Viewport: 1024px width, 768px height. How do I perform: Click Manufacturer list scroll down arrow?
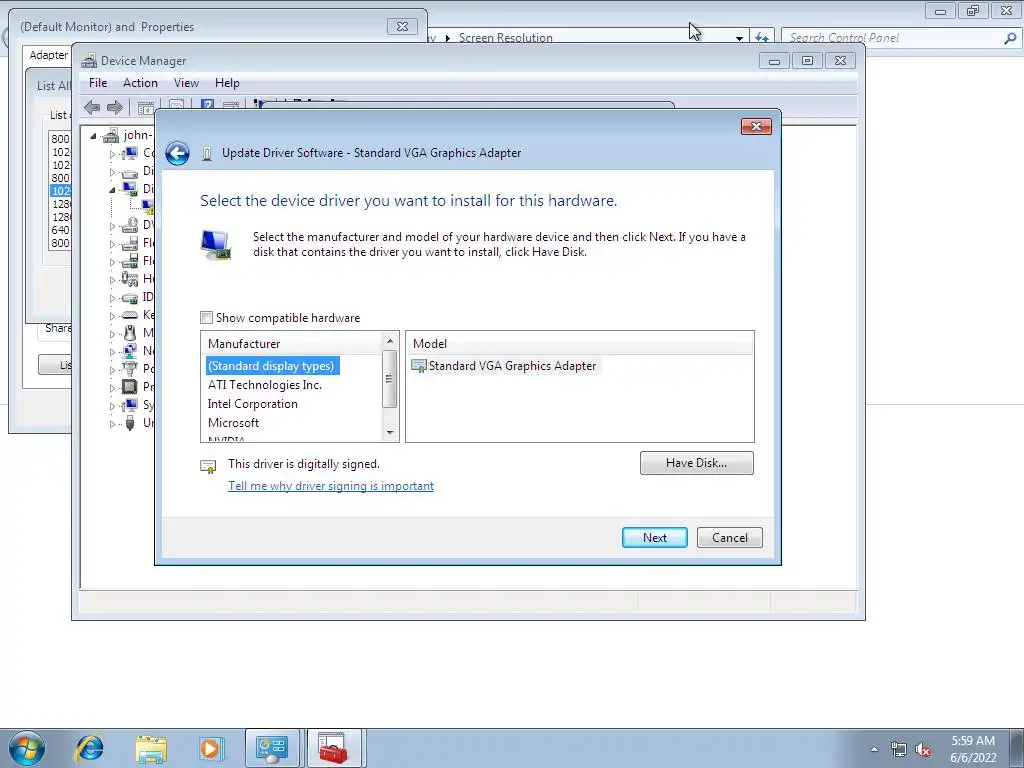390,432
